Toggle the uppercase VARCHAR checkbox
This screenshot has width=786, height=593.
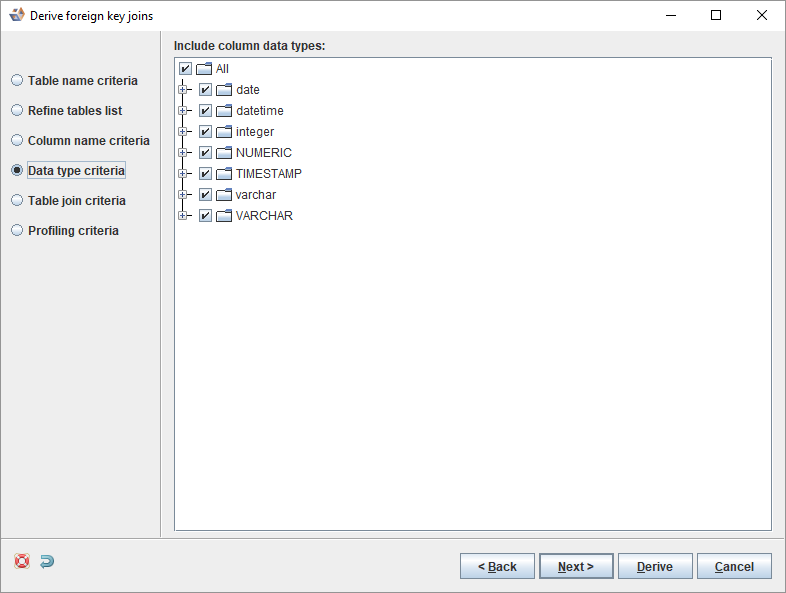coord(205,216)
